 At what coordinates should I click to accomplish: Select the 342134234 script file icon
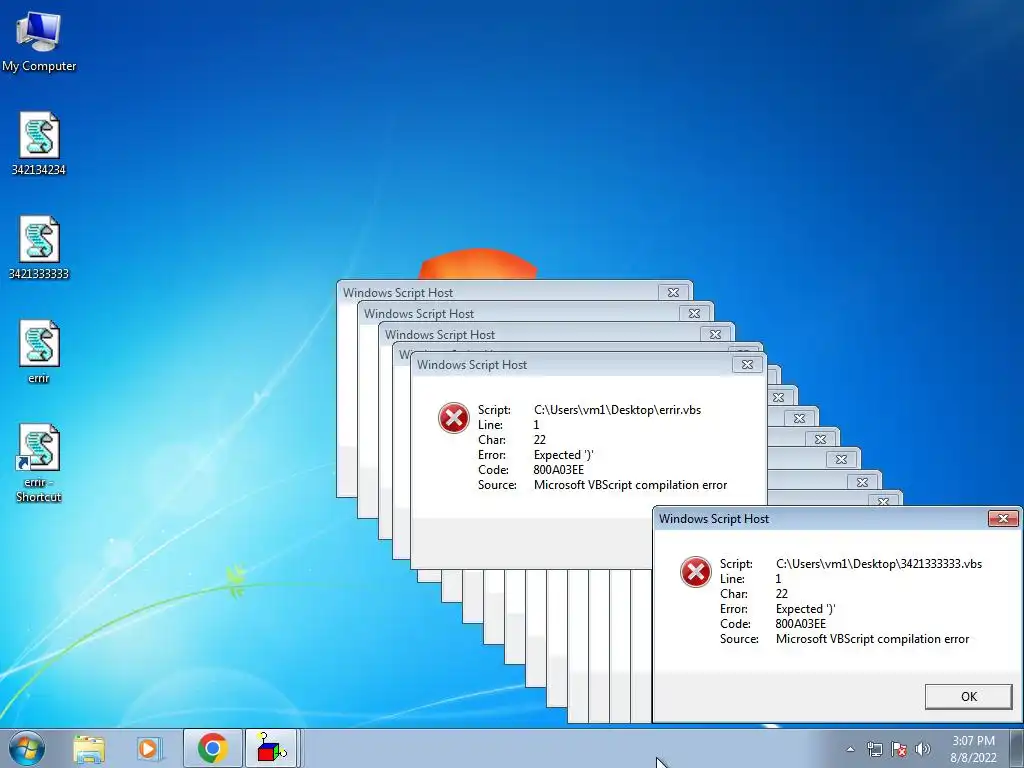tap(39, 144)
